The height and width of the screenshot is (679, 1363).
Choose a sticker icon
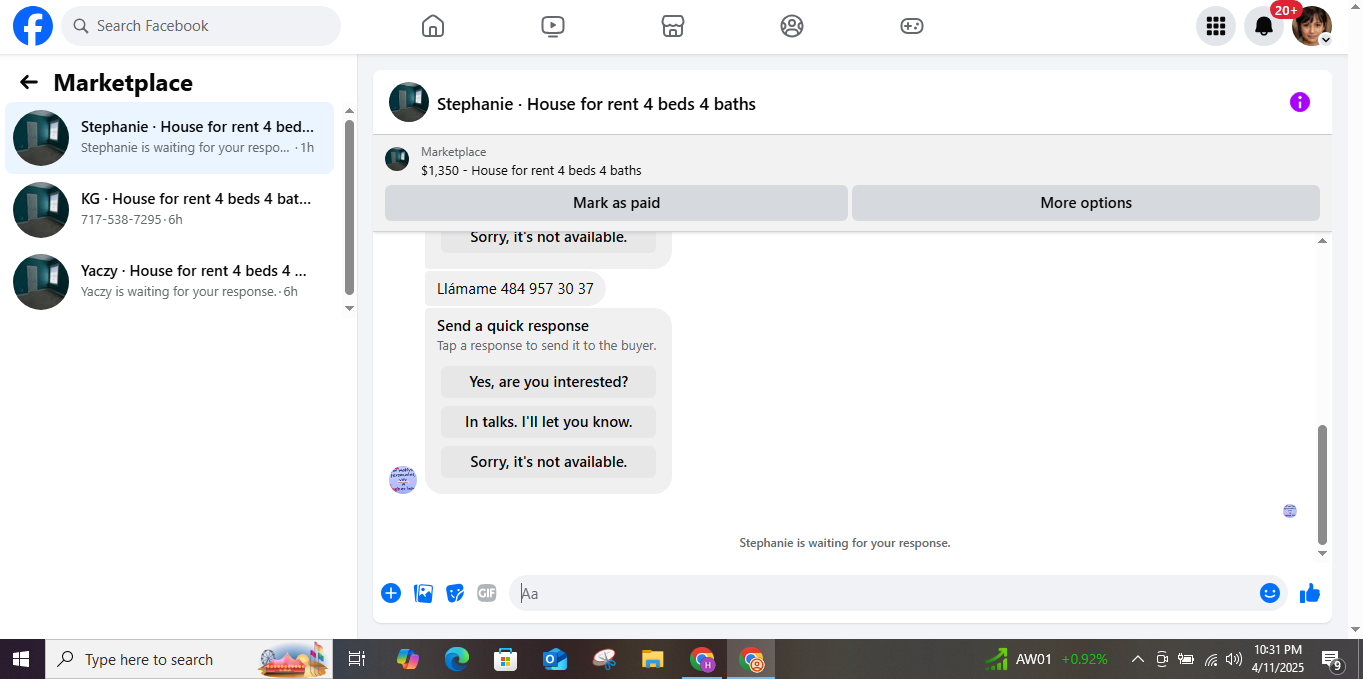tap(455, 593)
